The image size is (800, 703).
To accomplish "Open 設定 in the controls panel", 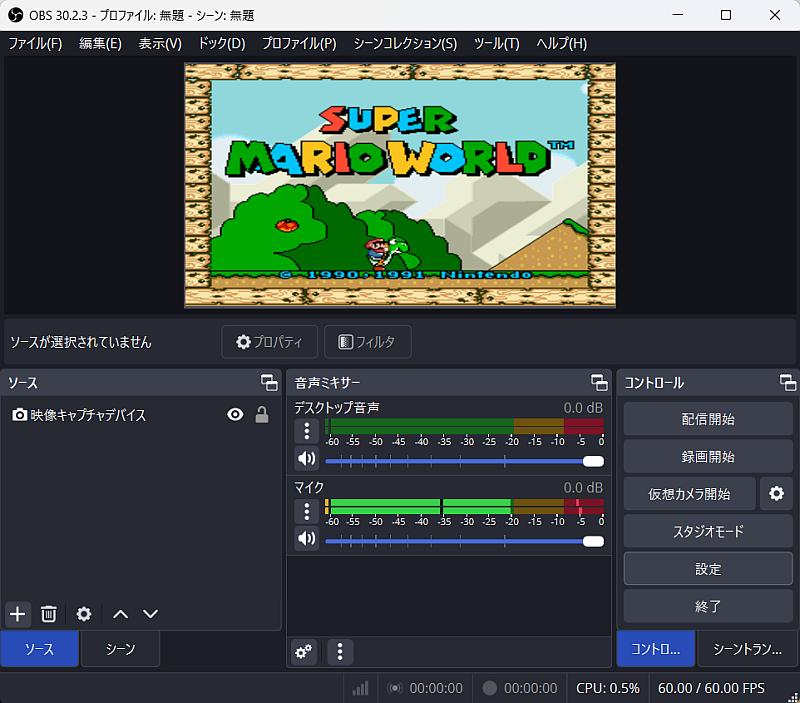I will pos(708,568).
